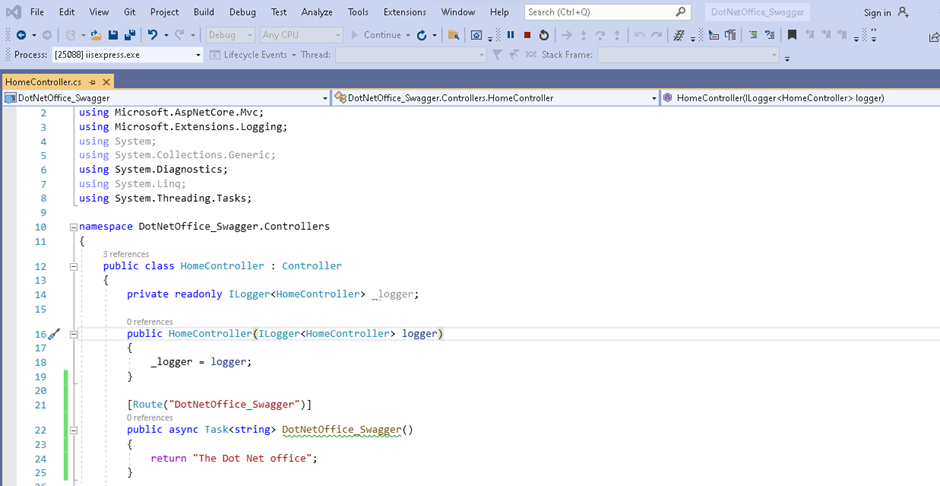Image resolution: width=940 pixels, height=486 pixels.
Task: Click the Step Out icon
Action: [x=617, y=35]
